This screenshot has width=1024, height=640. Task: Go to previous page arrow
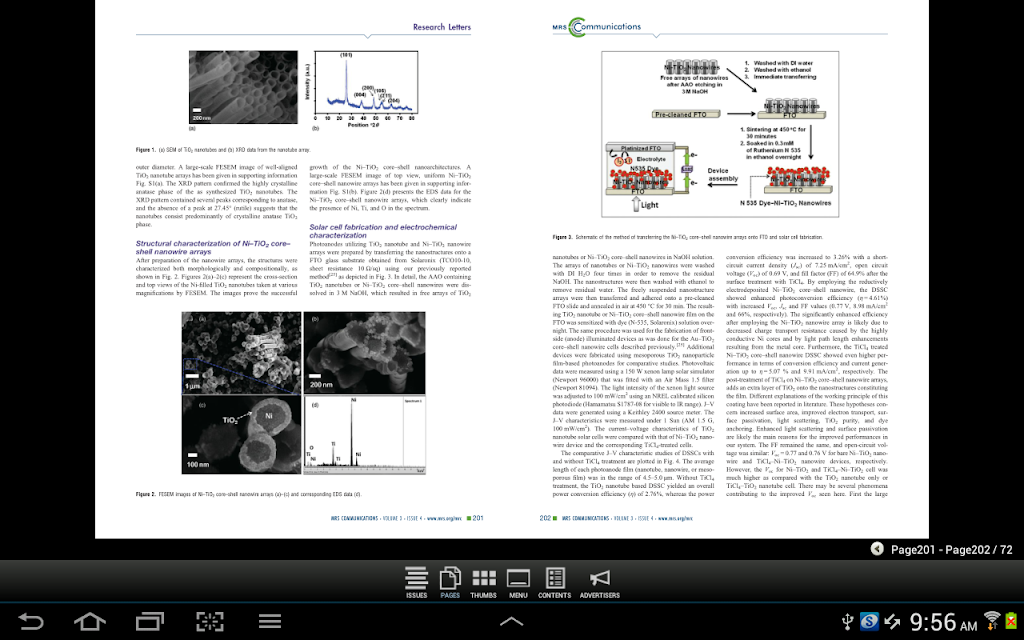coord(877,549)
